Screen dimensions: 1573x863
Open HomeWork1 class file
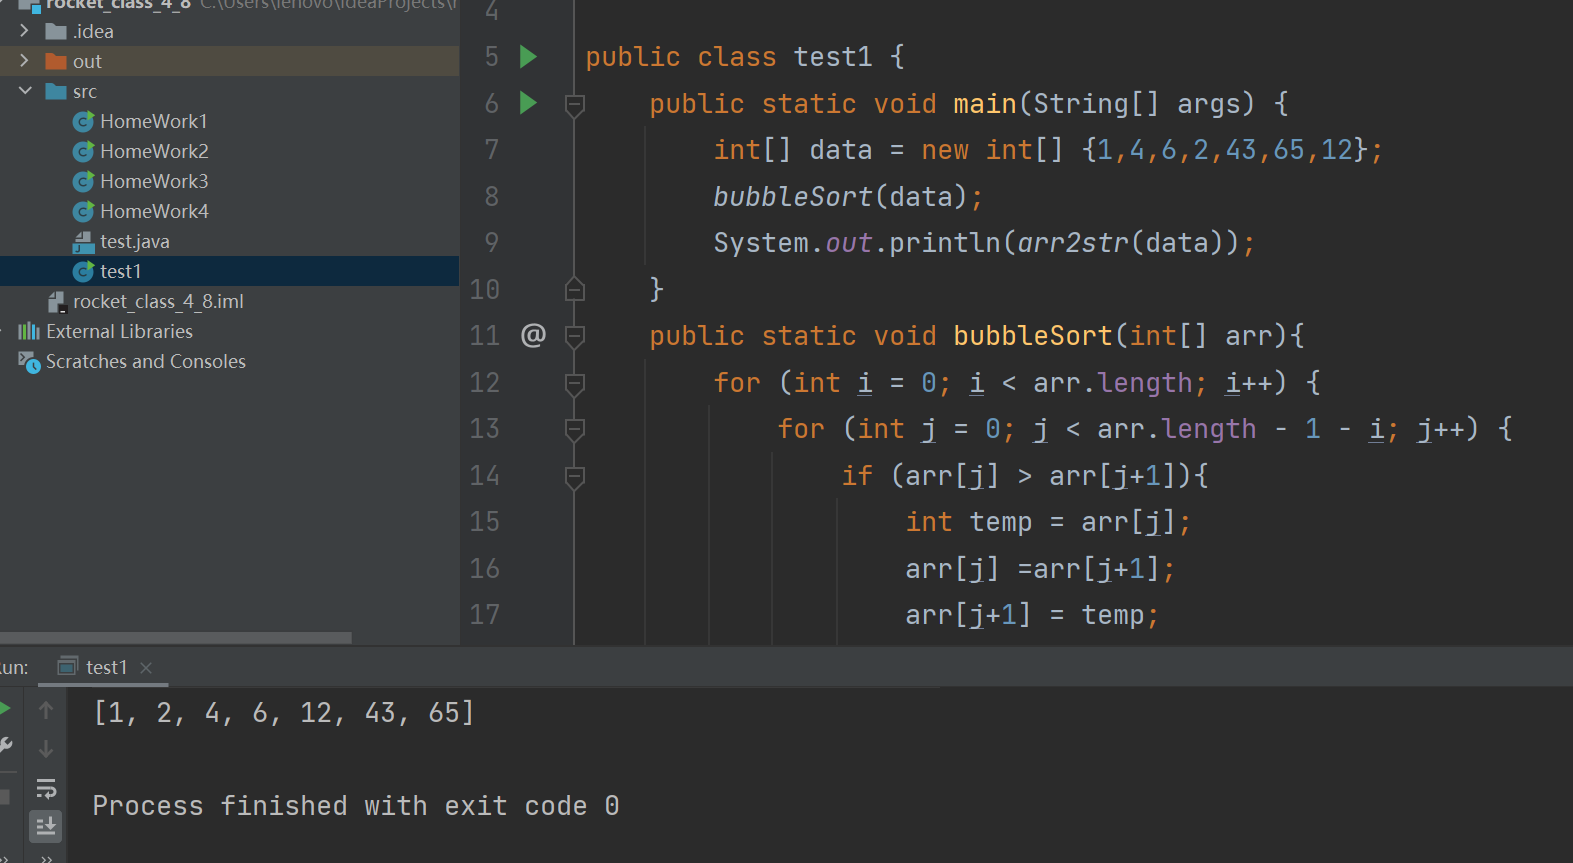[x=154, y=121]
